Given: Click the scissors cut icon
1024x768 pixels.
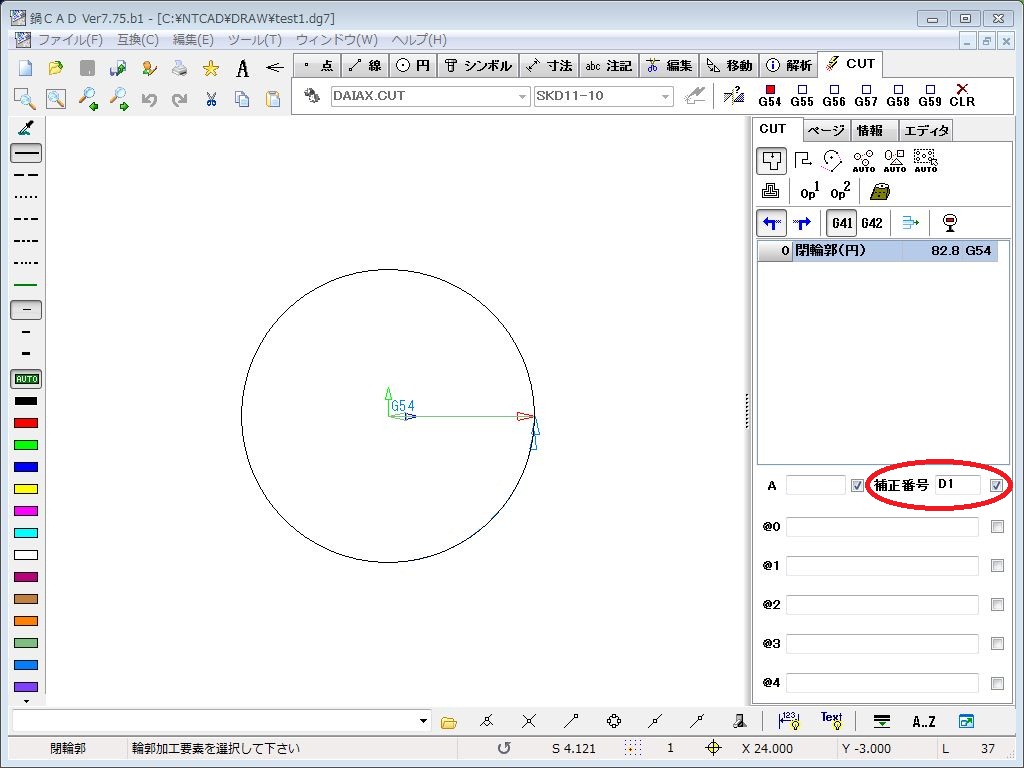Looking at the screenshot, I should point(211,99).
